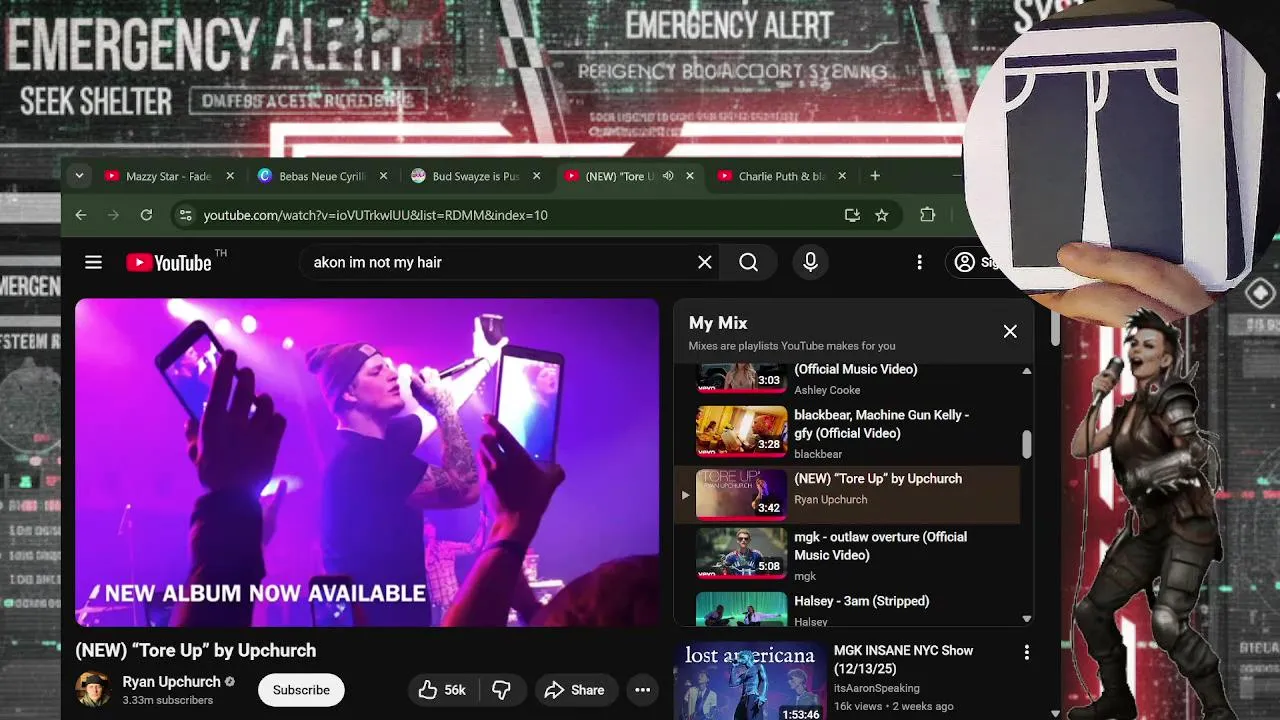The height and width of the screenshot is (720, 1280).
Task: Play the Ashley Cooke video thumbnail
Action: click(x=741, y=377)
